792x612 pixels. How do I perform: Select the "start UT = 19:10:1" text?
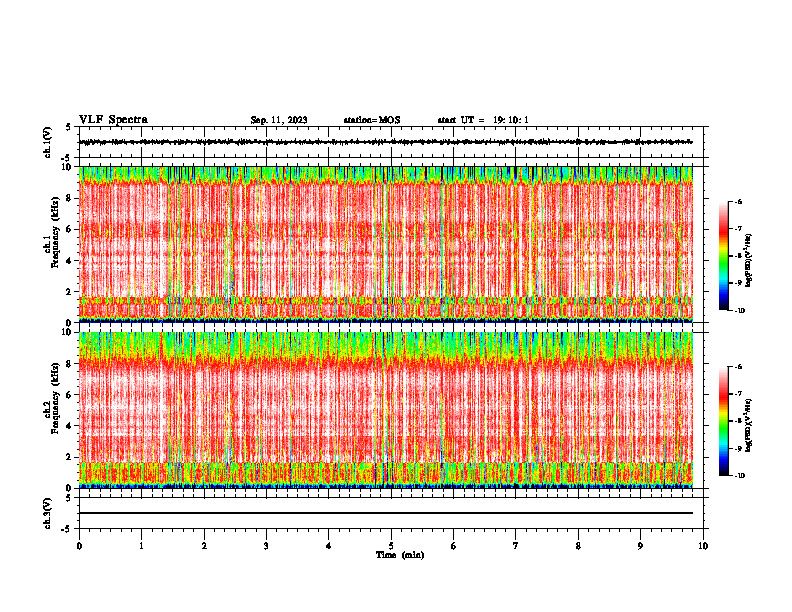point(483,120)
